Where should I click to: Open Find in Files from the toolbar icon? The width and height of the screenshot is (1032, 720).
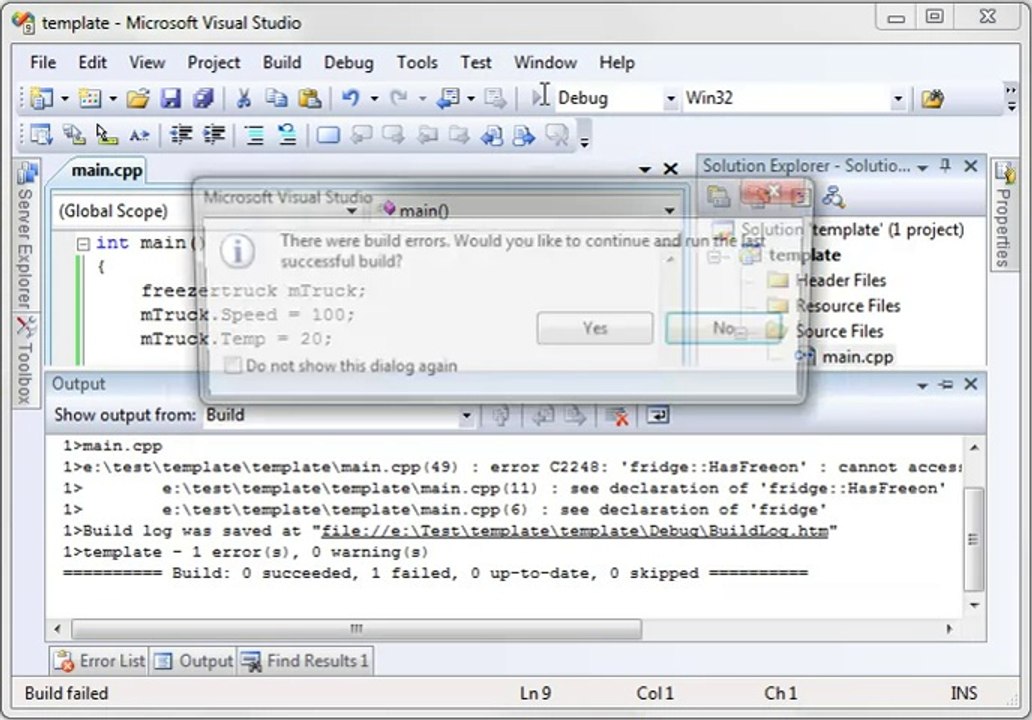(932, 99)
